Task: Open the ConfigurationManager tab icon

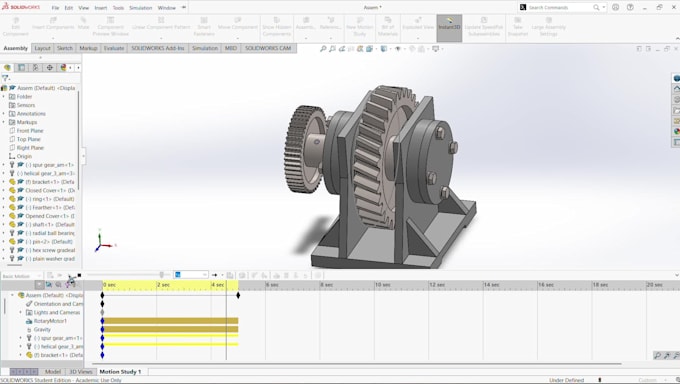Action: point(36,67)
